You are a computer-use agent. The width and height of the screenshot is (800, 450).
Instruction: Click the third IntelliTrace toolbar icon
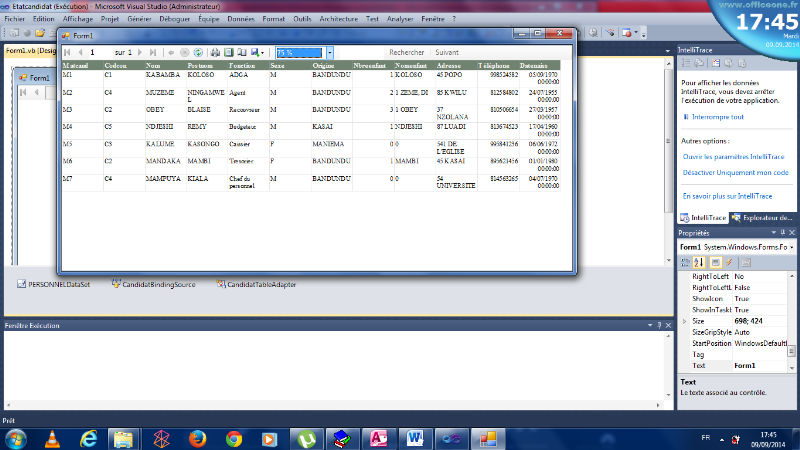[716, 63]
